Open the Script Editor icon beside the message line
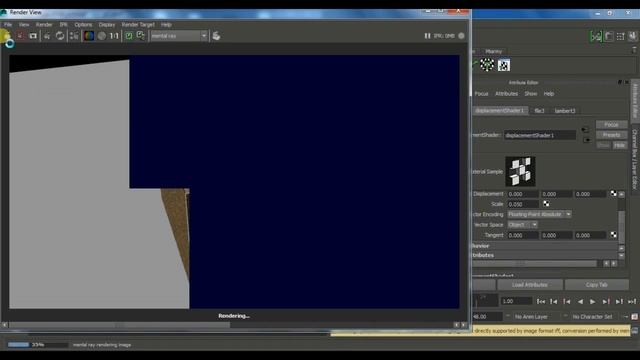The height and width of the screenshot is (360, 640). 634,331
